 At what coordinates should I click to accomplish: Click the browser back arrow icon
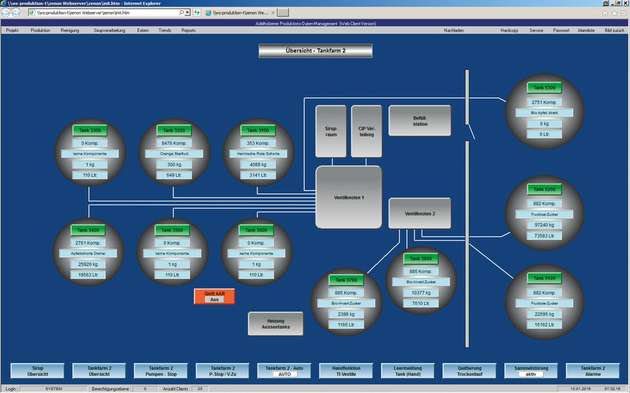[7, 12]
